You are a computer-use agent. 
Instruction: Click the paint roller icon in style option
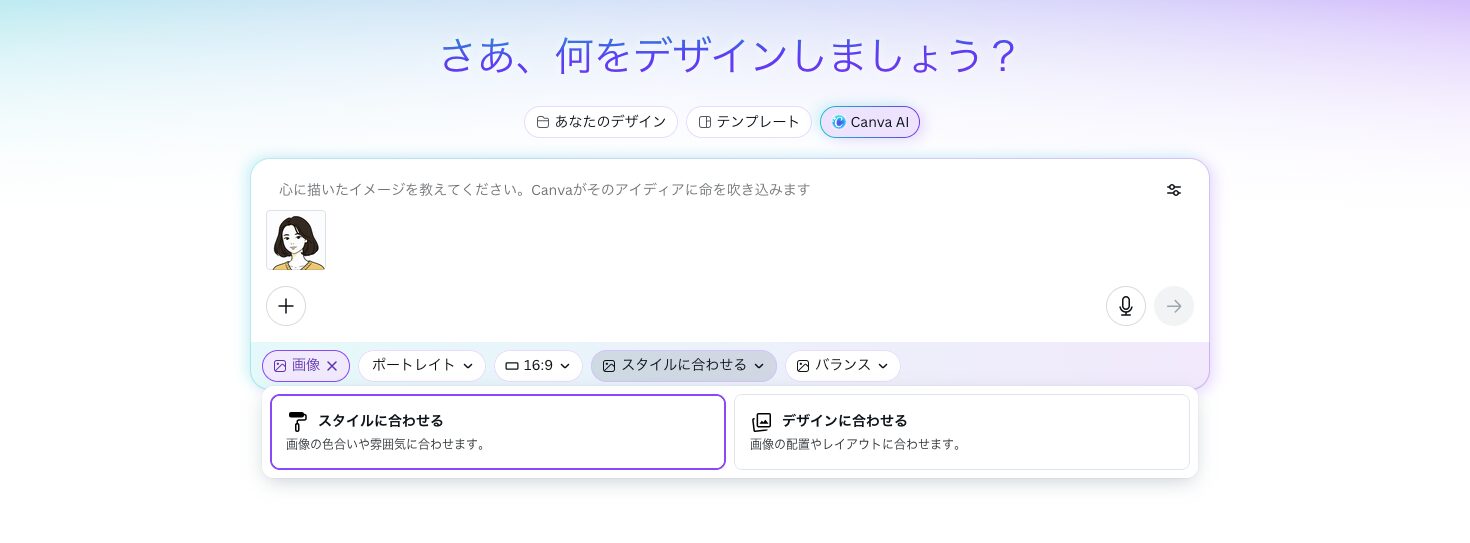(298, 421)
